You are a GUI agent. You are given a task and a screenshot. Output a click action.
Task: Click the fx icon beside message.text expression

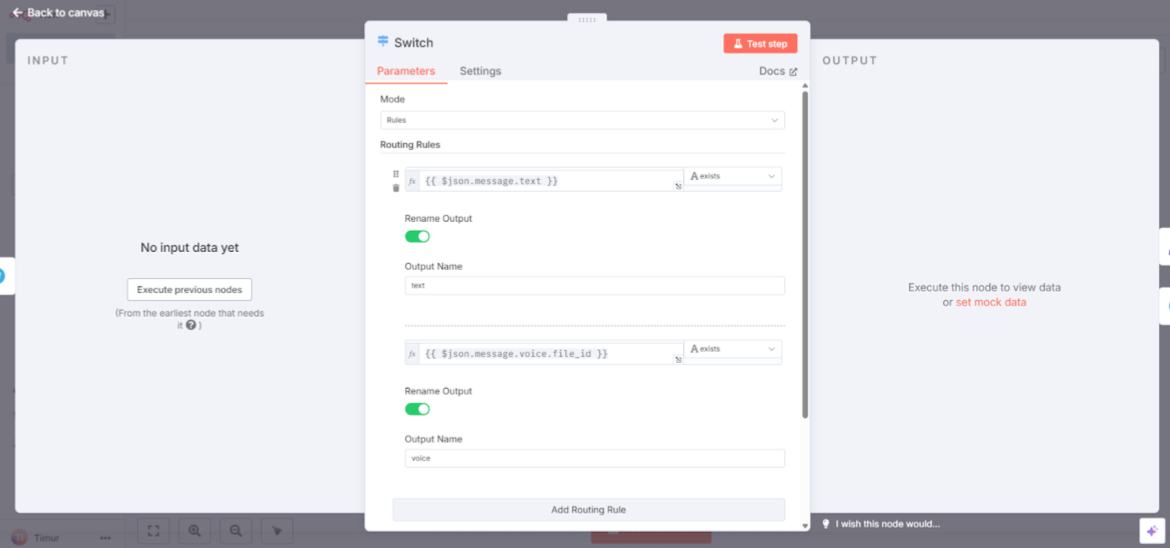click(412, 181)
